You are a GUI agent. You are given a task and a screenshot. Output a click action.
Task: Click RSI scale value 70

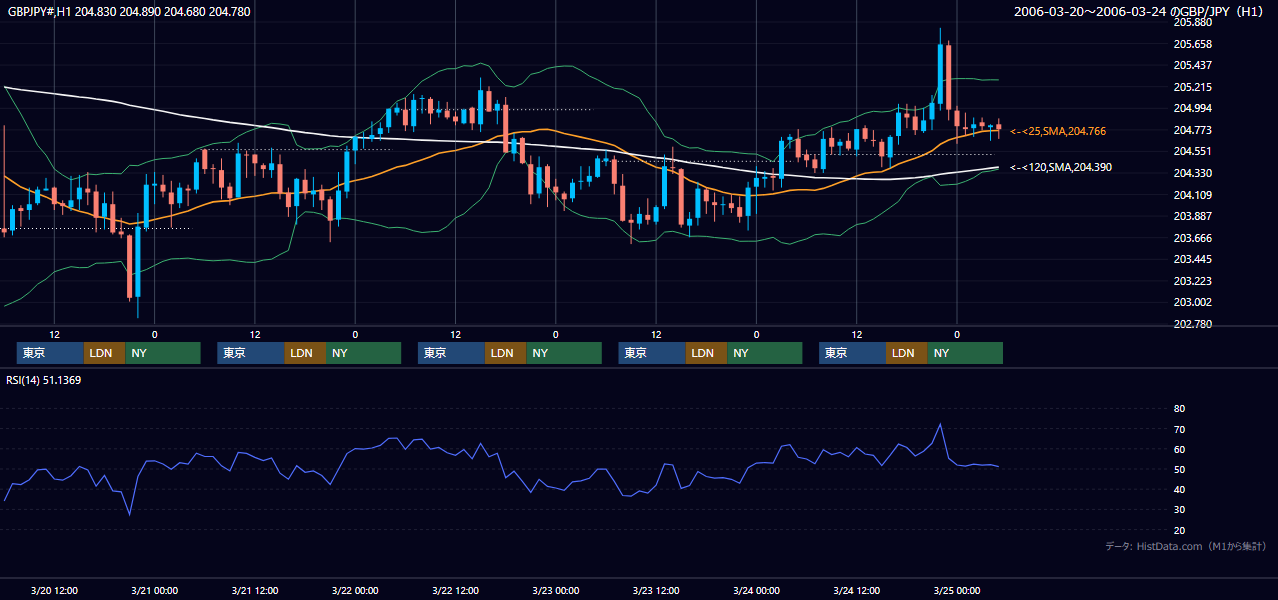pos(1179,429)
